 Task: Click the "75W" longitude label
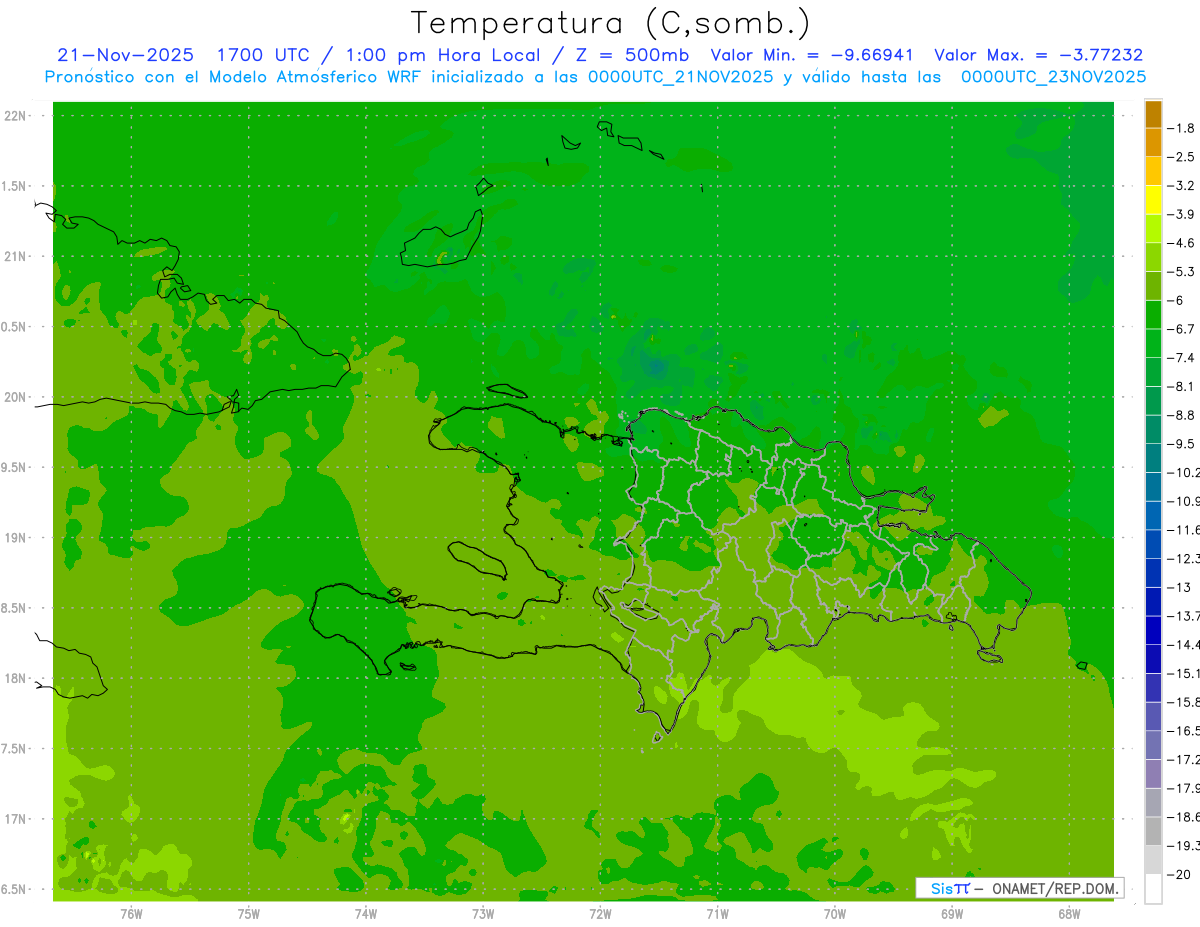(x=249, y=914)
